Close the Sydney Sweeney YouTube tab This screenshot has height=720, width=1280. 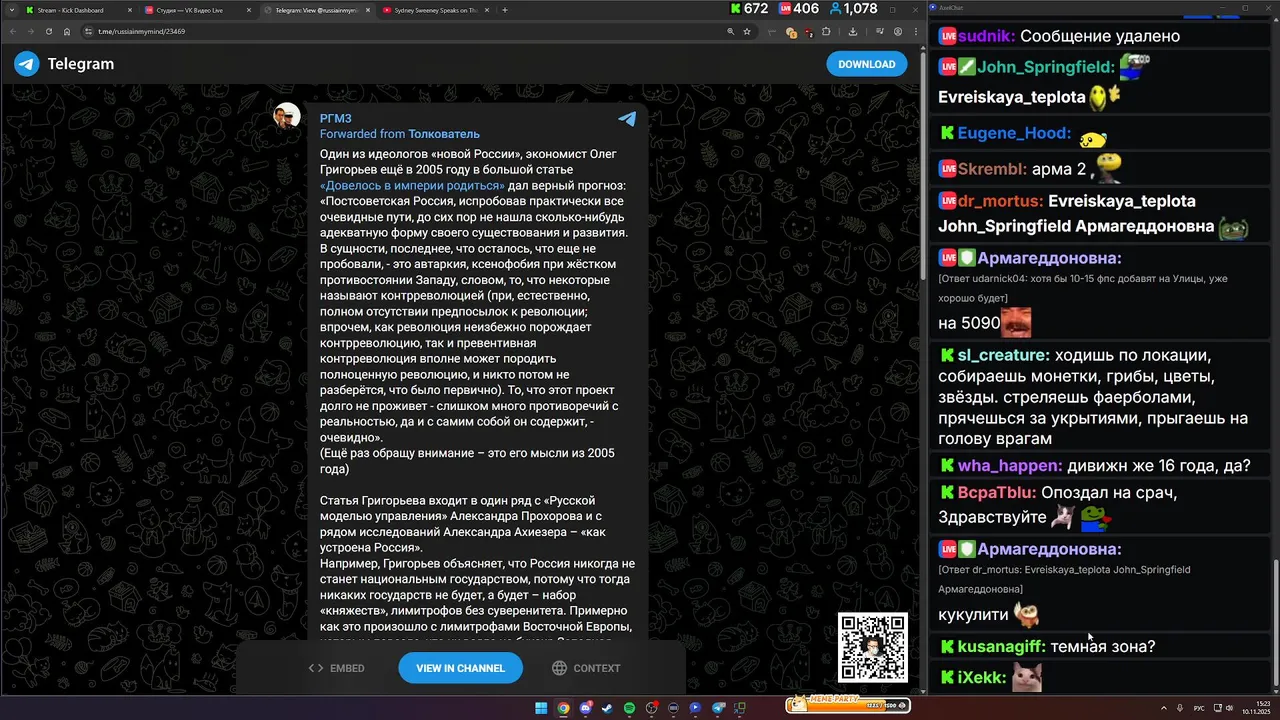(x=488, y=10)
